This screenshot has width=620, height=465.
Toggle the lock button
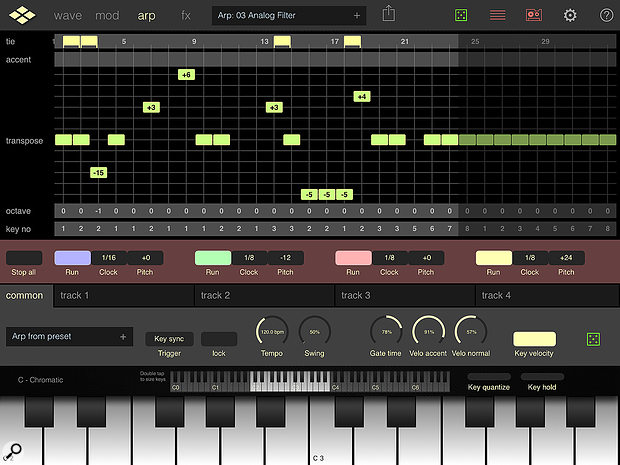[x=219, y=339]
